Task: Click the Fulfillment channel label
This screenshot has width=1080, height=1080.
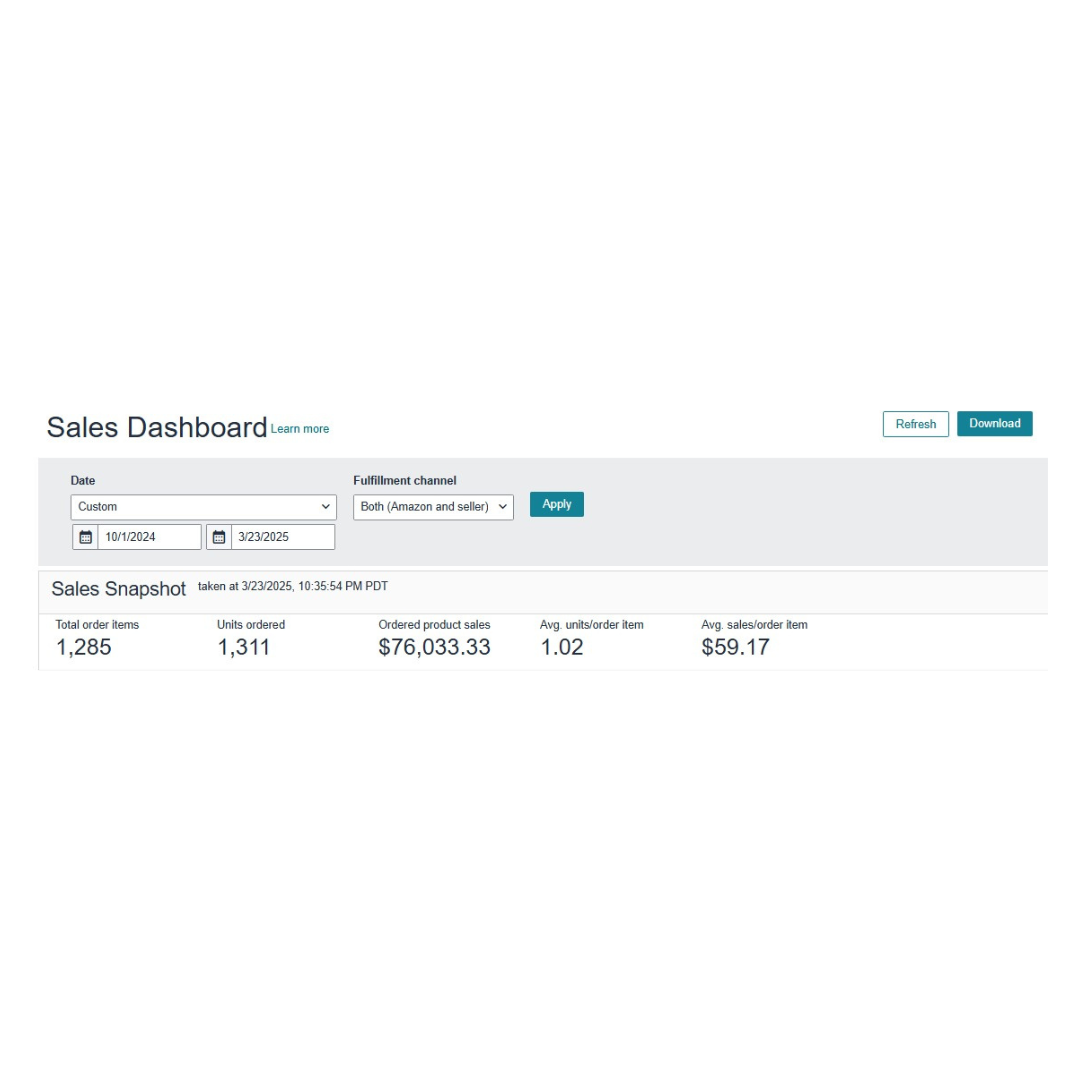Action: 404,481
